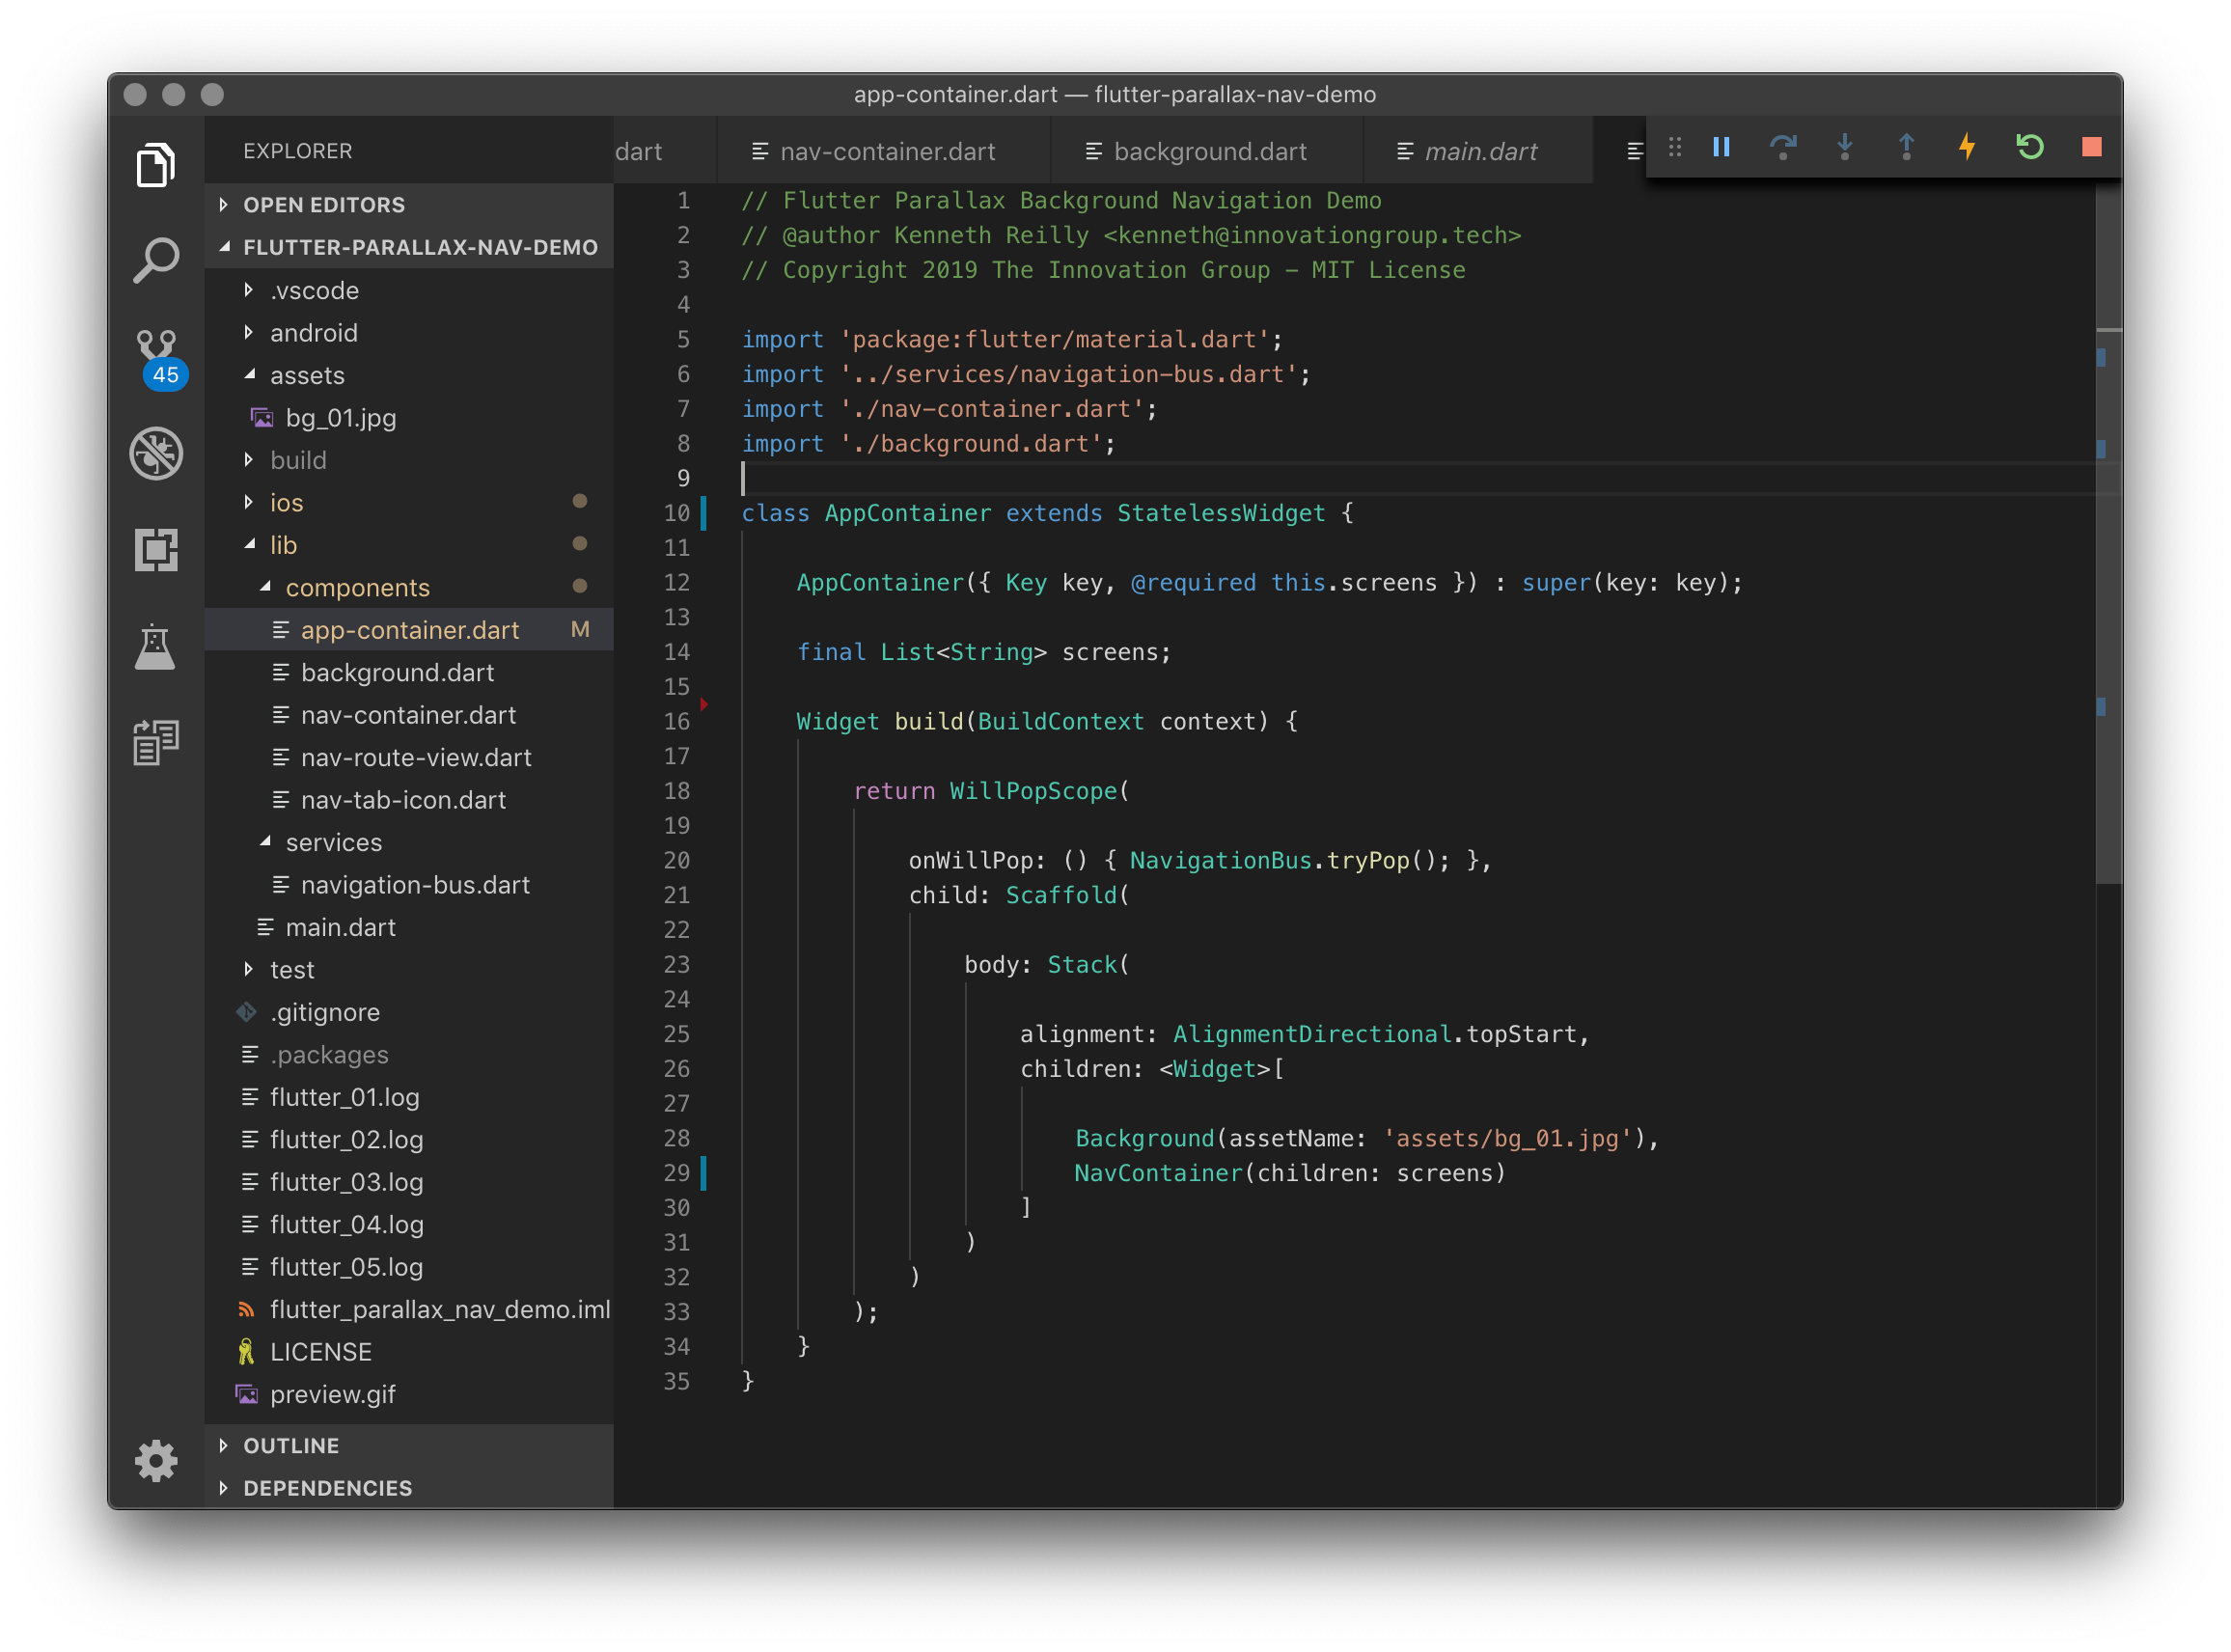This screenshot has height=1652, width=2231.
Task: Switch to the nav-container.dart tab
Action: coord(886,152)
